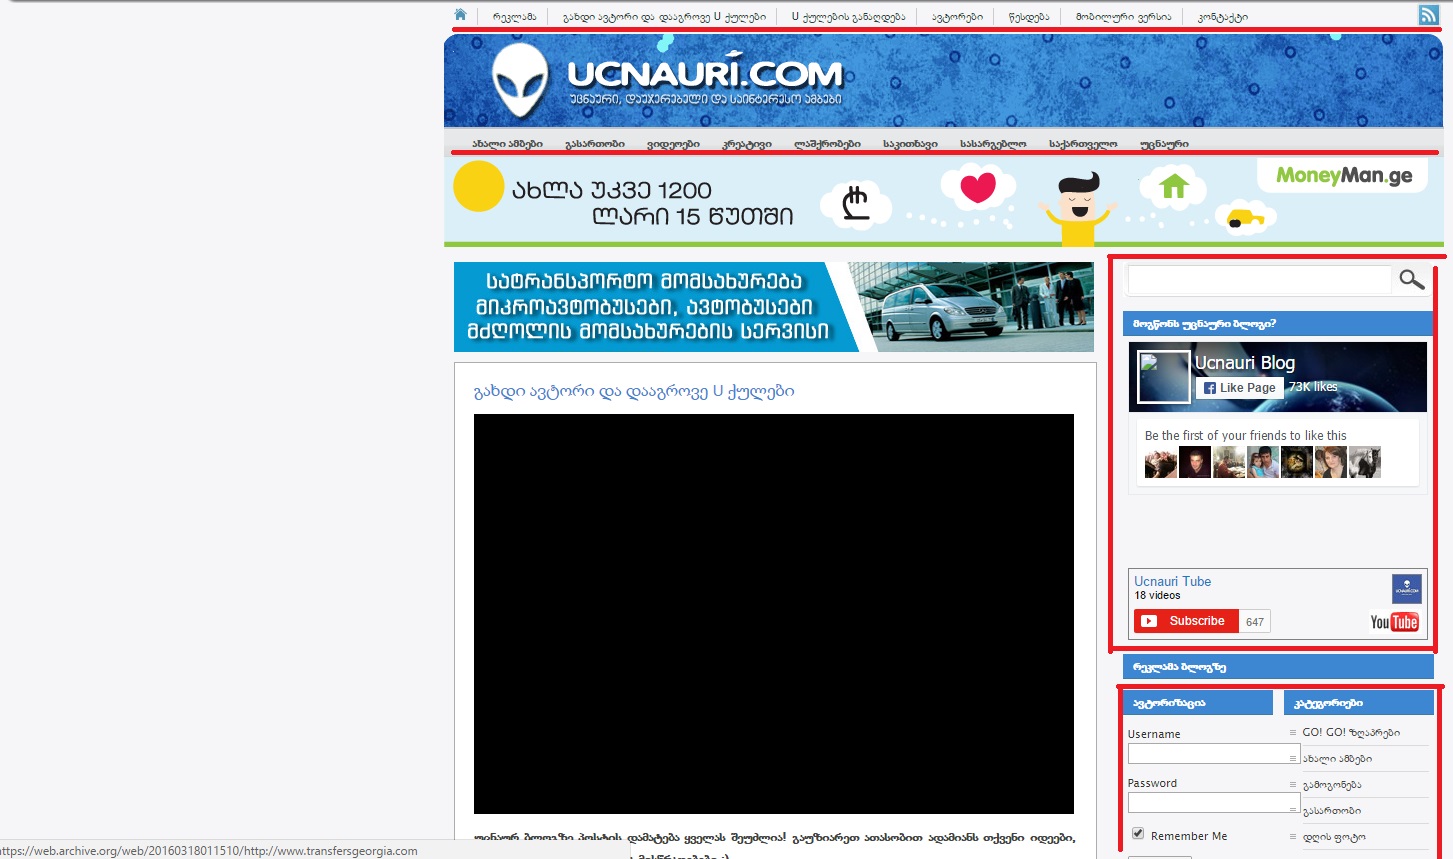The width and height of the screenshot is (1453, 859).
Task: Open გახდი ავტორი და დააგროვე U ქულები menu
Action: [x=664, y=17]
